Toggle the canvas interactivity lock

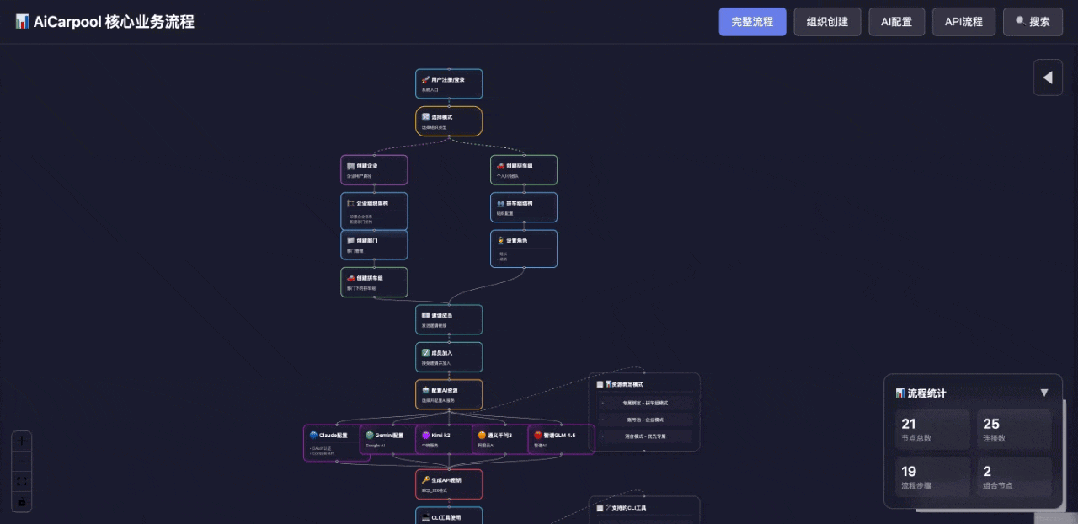[22, 501]
